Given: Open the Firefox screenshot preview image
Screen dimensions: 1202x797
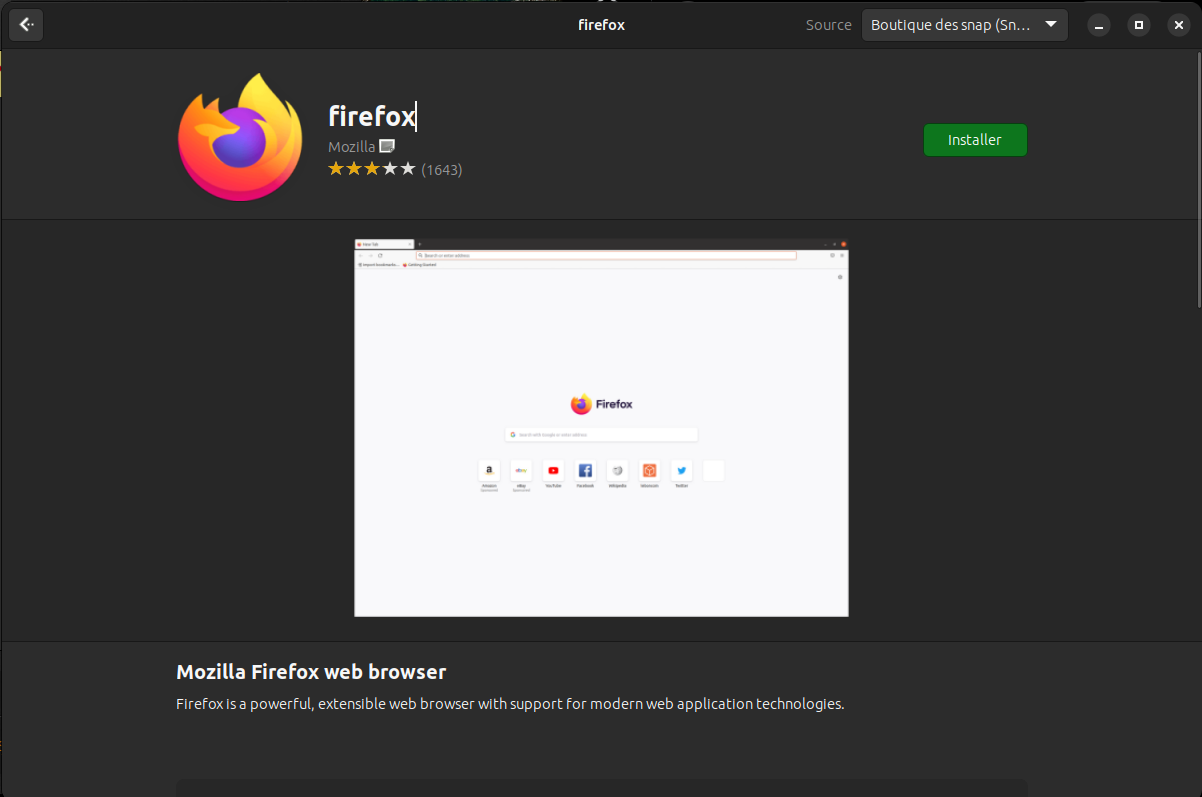Looking at the screenshot, I should (x=601, y=428).
